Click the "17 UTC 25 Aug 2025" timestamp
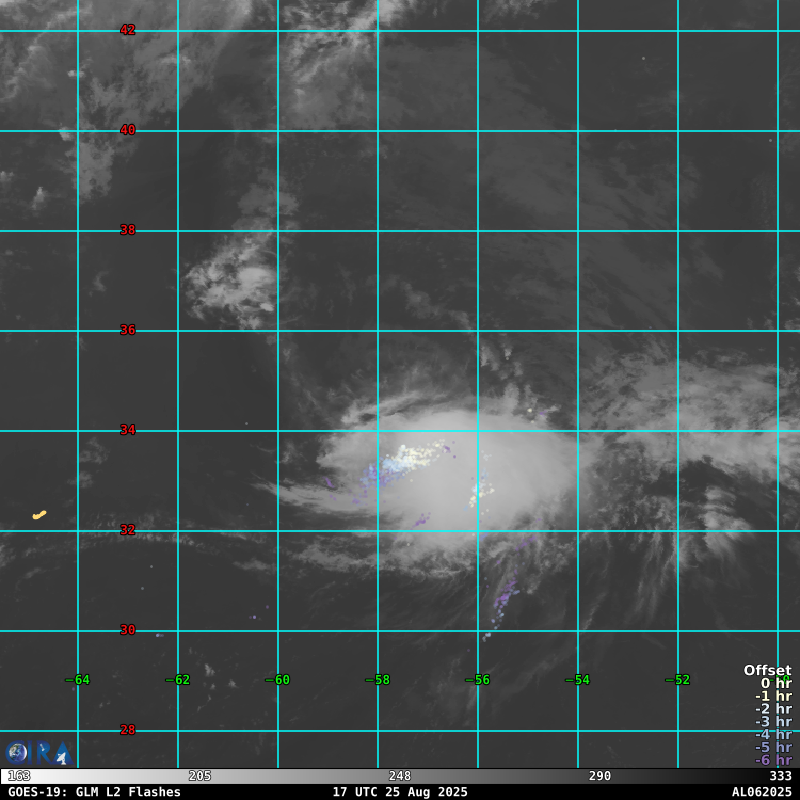The width and height of the screenshot is (800, 800). 400,792
